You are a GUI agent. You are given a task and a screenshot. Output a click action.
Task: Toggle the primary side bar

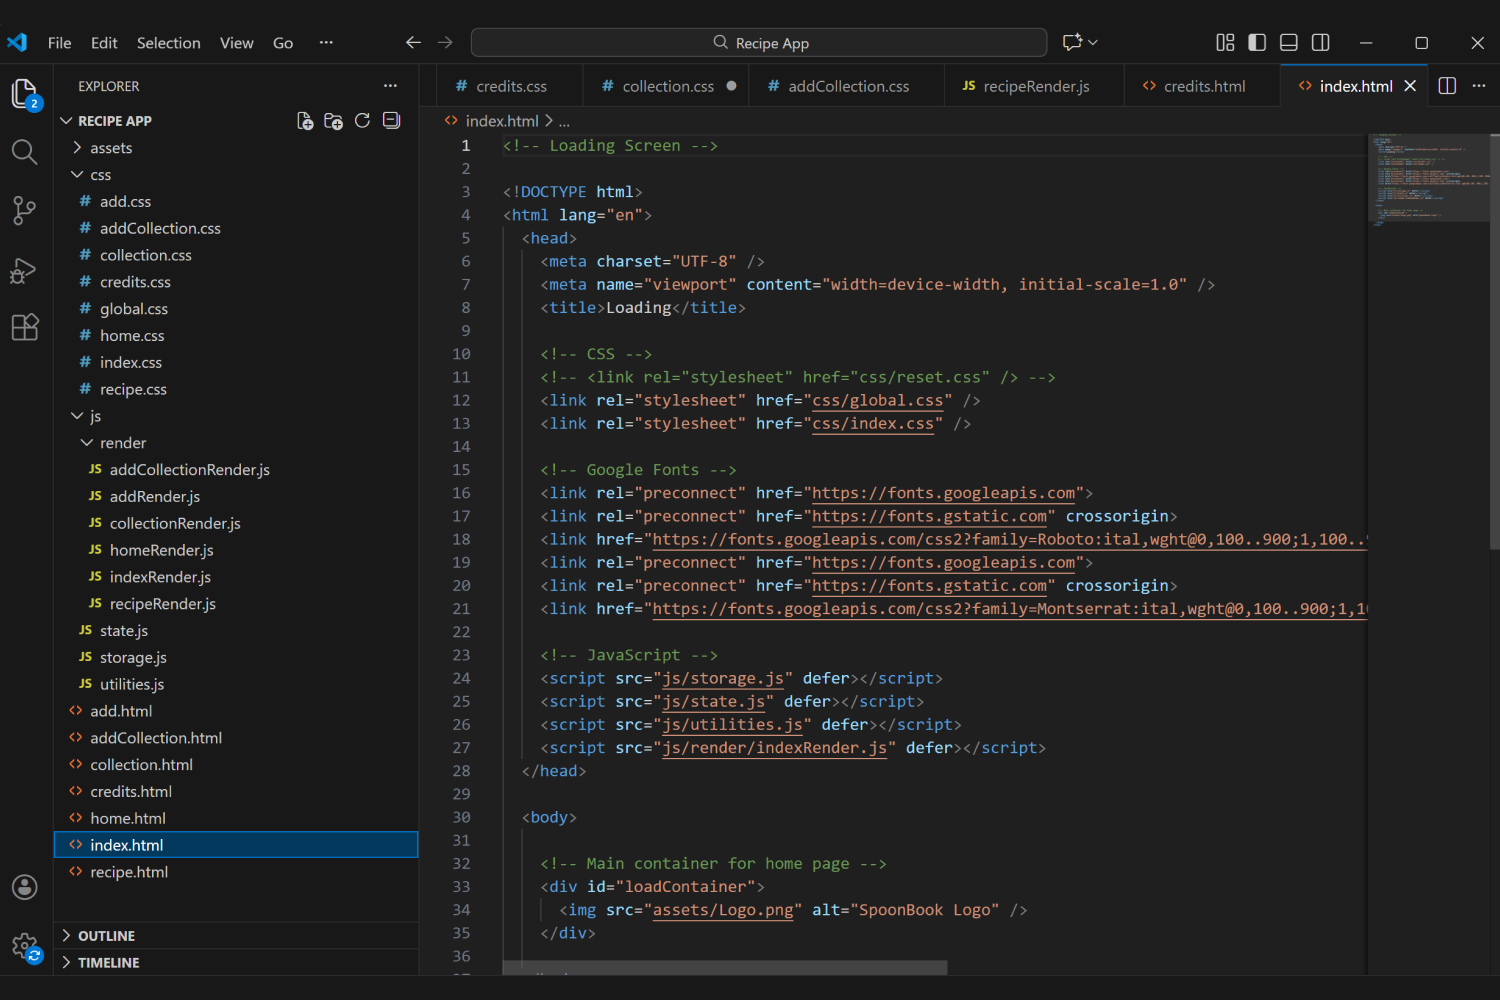pyautogui.click(x=1257, y=43)
